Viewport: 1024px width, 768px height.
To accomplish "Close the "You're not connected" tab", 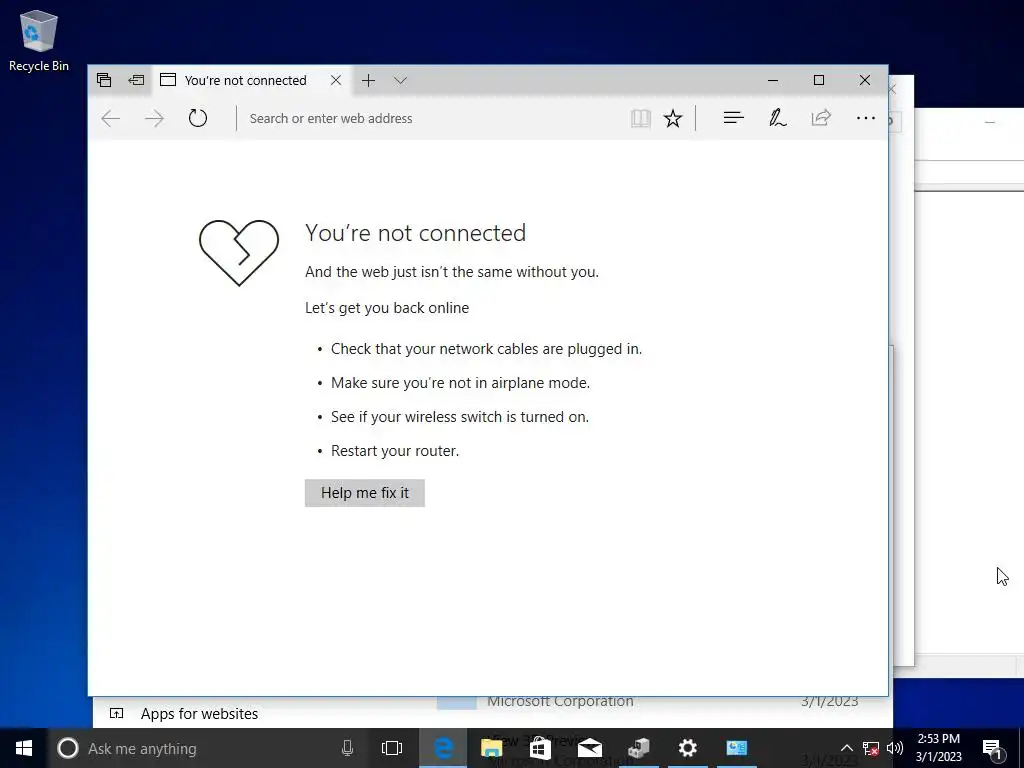I will pos(336,80).
